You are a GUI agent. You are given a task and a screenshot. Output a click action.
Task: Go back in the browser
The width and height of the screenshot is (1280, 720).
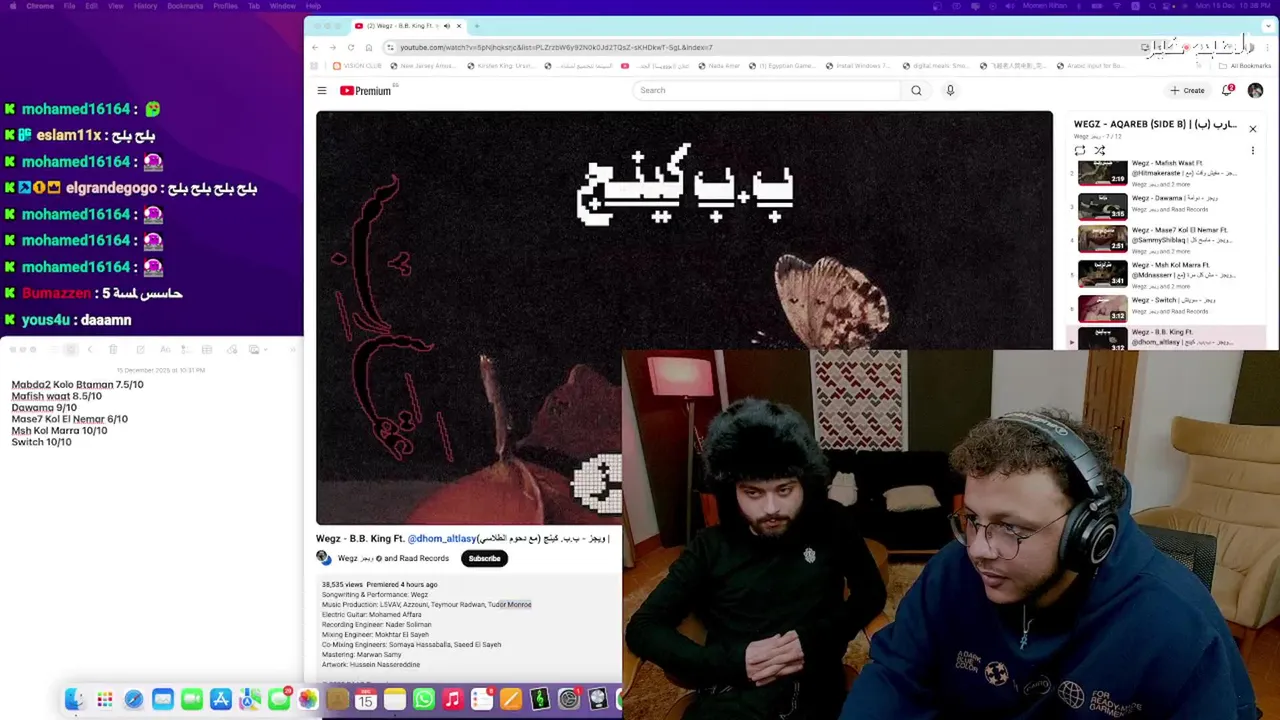click(314, 47)
